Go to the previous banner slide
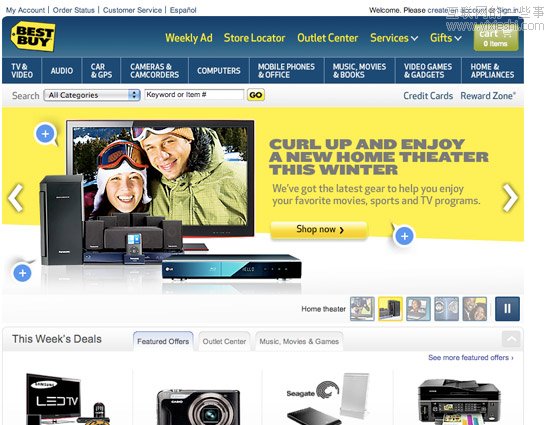This screenshot has height=425, width=550. [16, 198]
